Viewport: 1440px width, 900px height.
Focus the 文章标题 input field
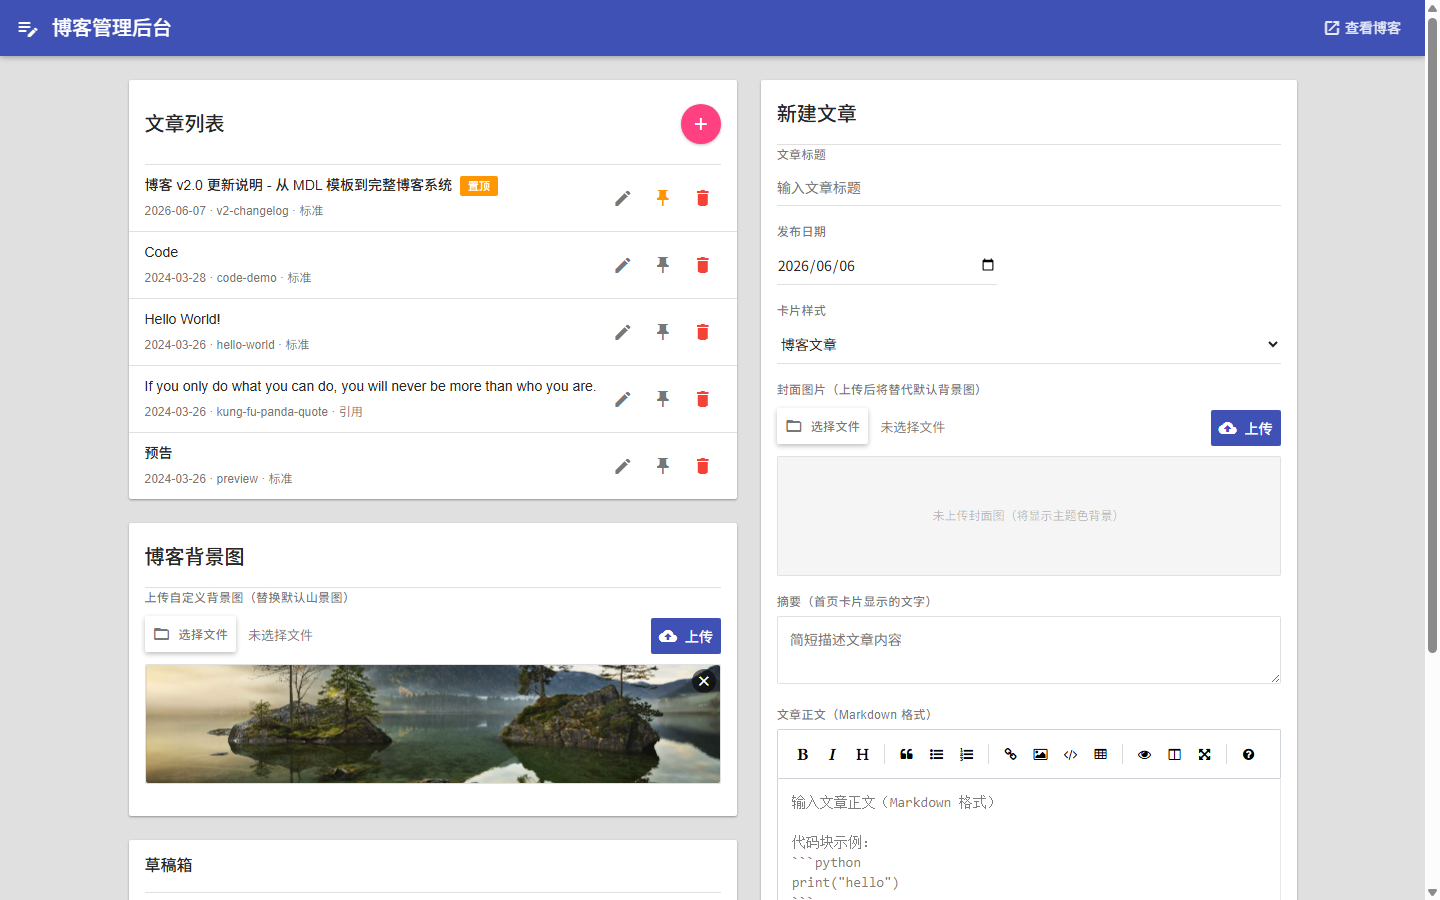[1029, 188]
